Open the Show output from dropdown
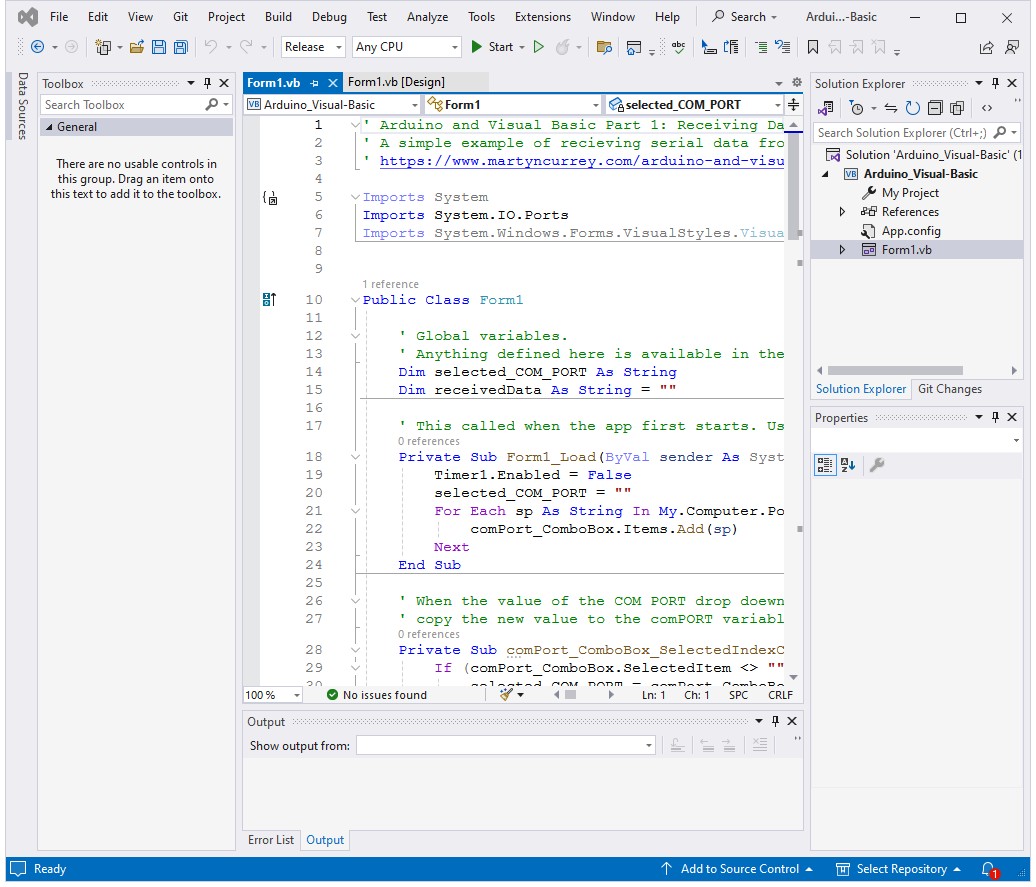This screenshot has width=1036, height=887. pyautogui.click(x=506, y=746)
